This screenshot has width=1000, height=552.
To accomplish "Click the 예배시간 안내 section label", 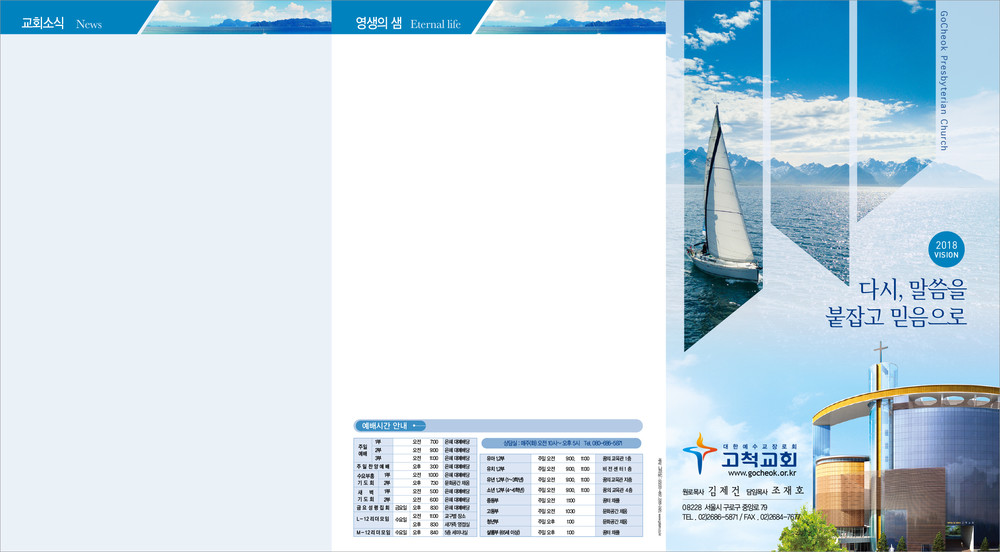I will tap(385, 426).
